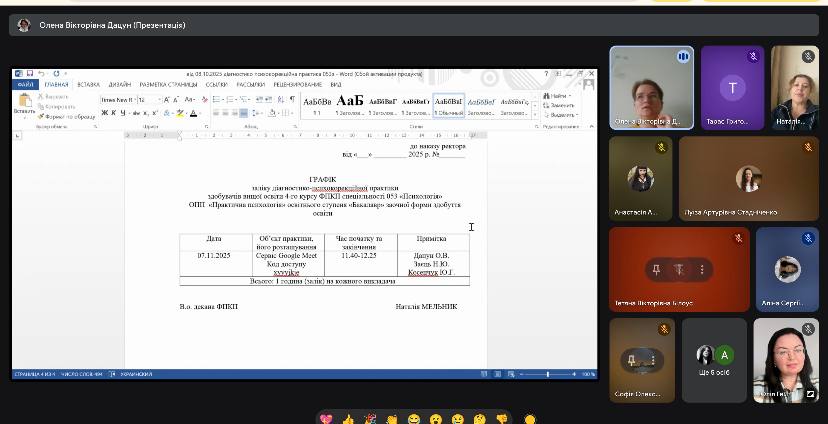This screenshot has width=828, height=424.
Task: Click the zoom slider in Word status bar
Action: pyautogui.click(x=547, y=374)
